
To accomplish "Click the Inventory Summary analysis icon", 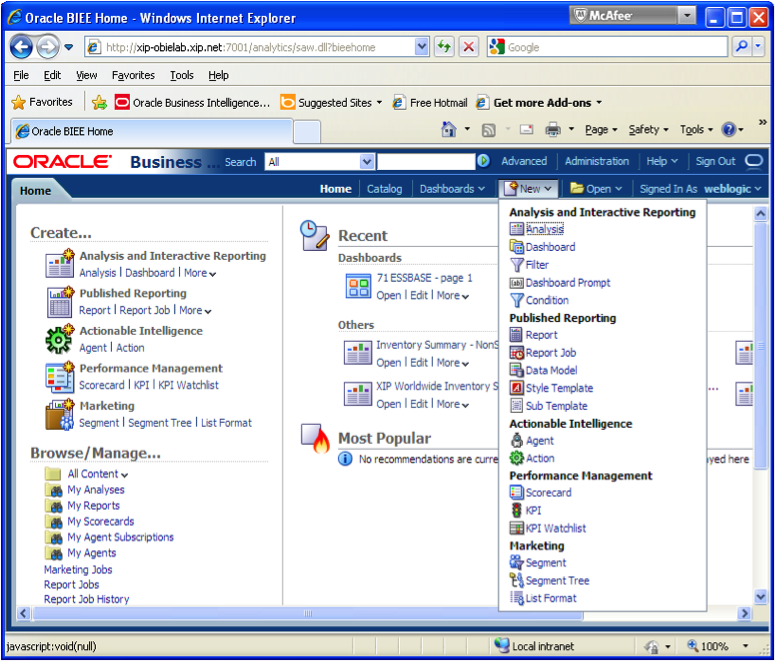I will (358, 353).
